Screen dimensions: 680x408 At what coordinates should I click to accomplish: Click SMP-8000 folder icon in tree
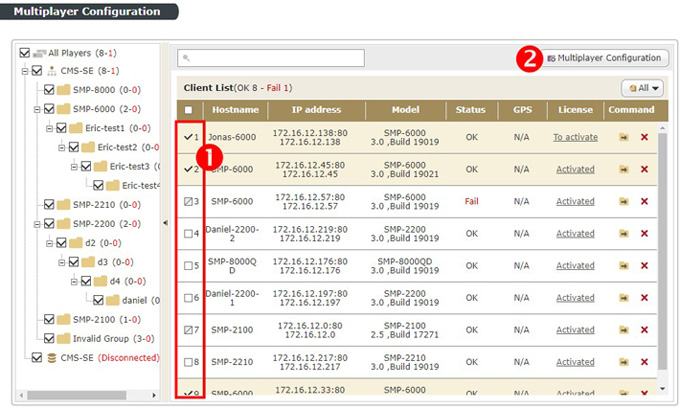(x=63, y=90)
